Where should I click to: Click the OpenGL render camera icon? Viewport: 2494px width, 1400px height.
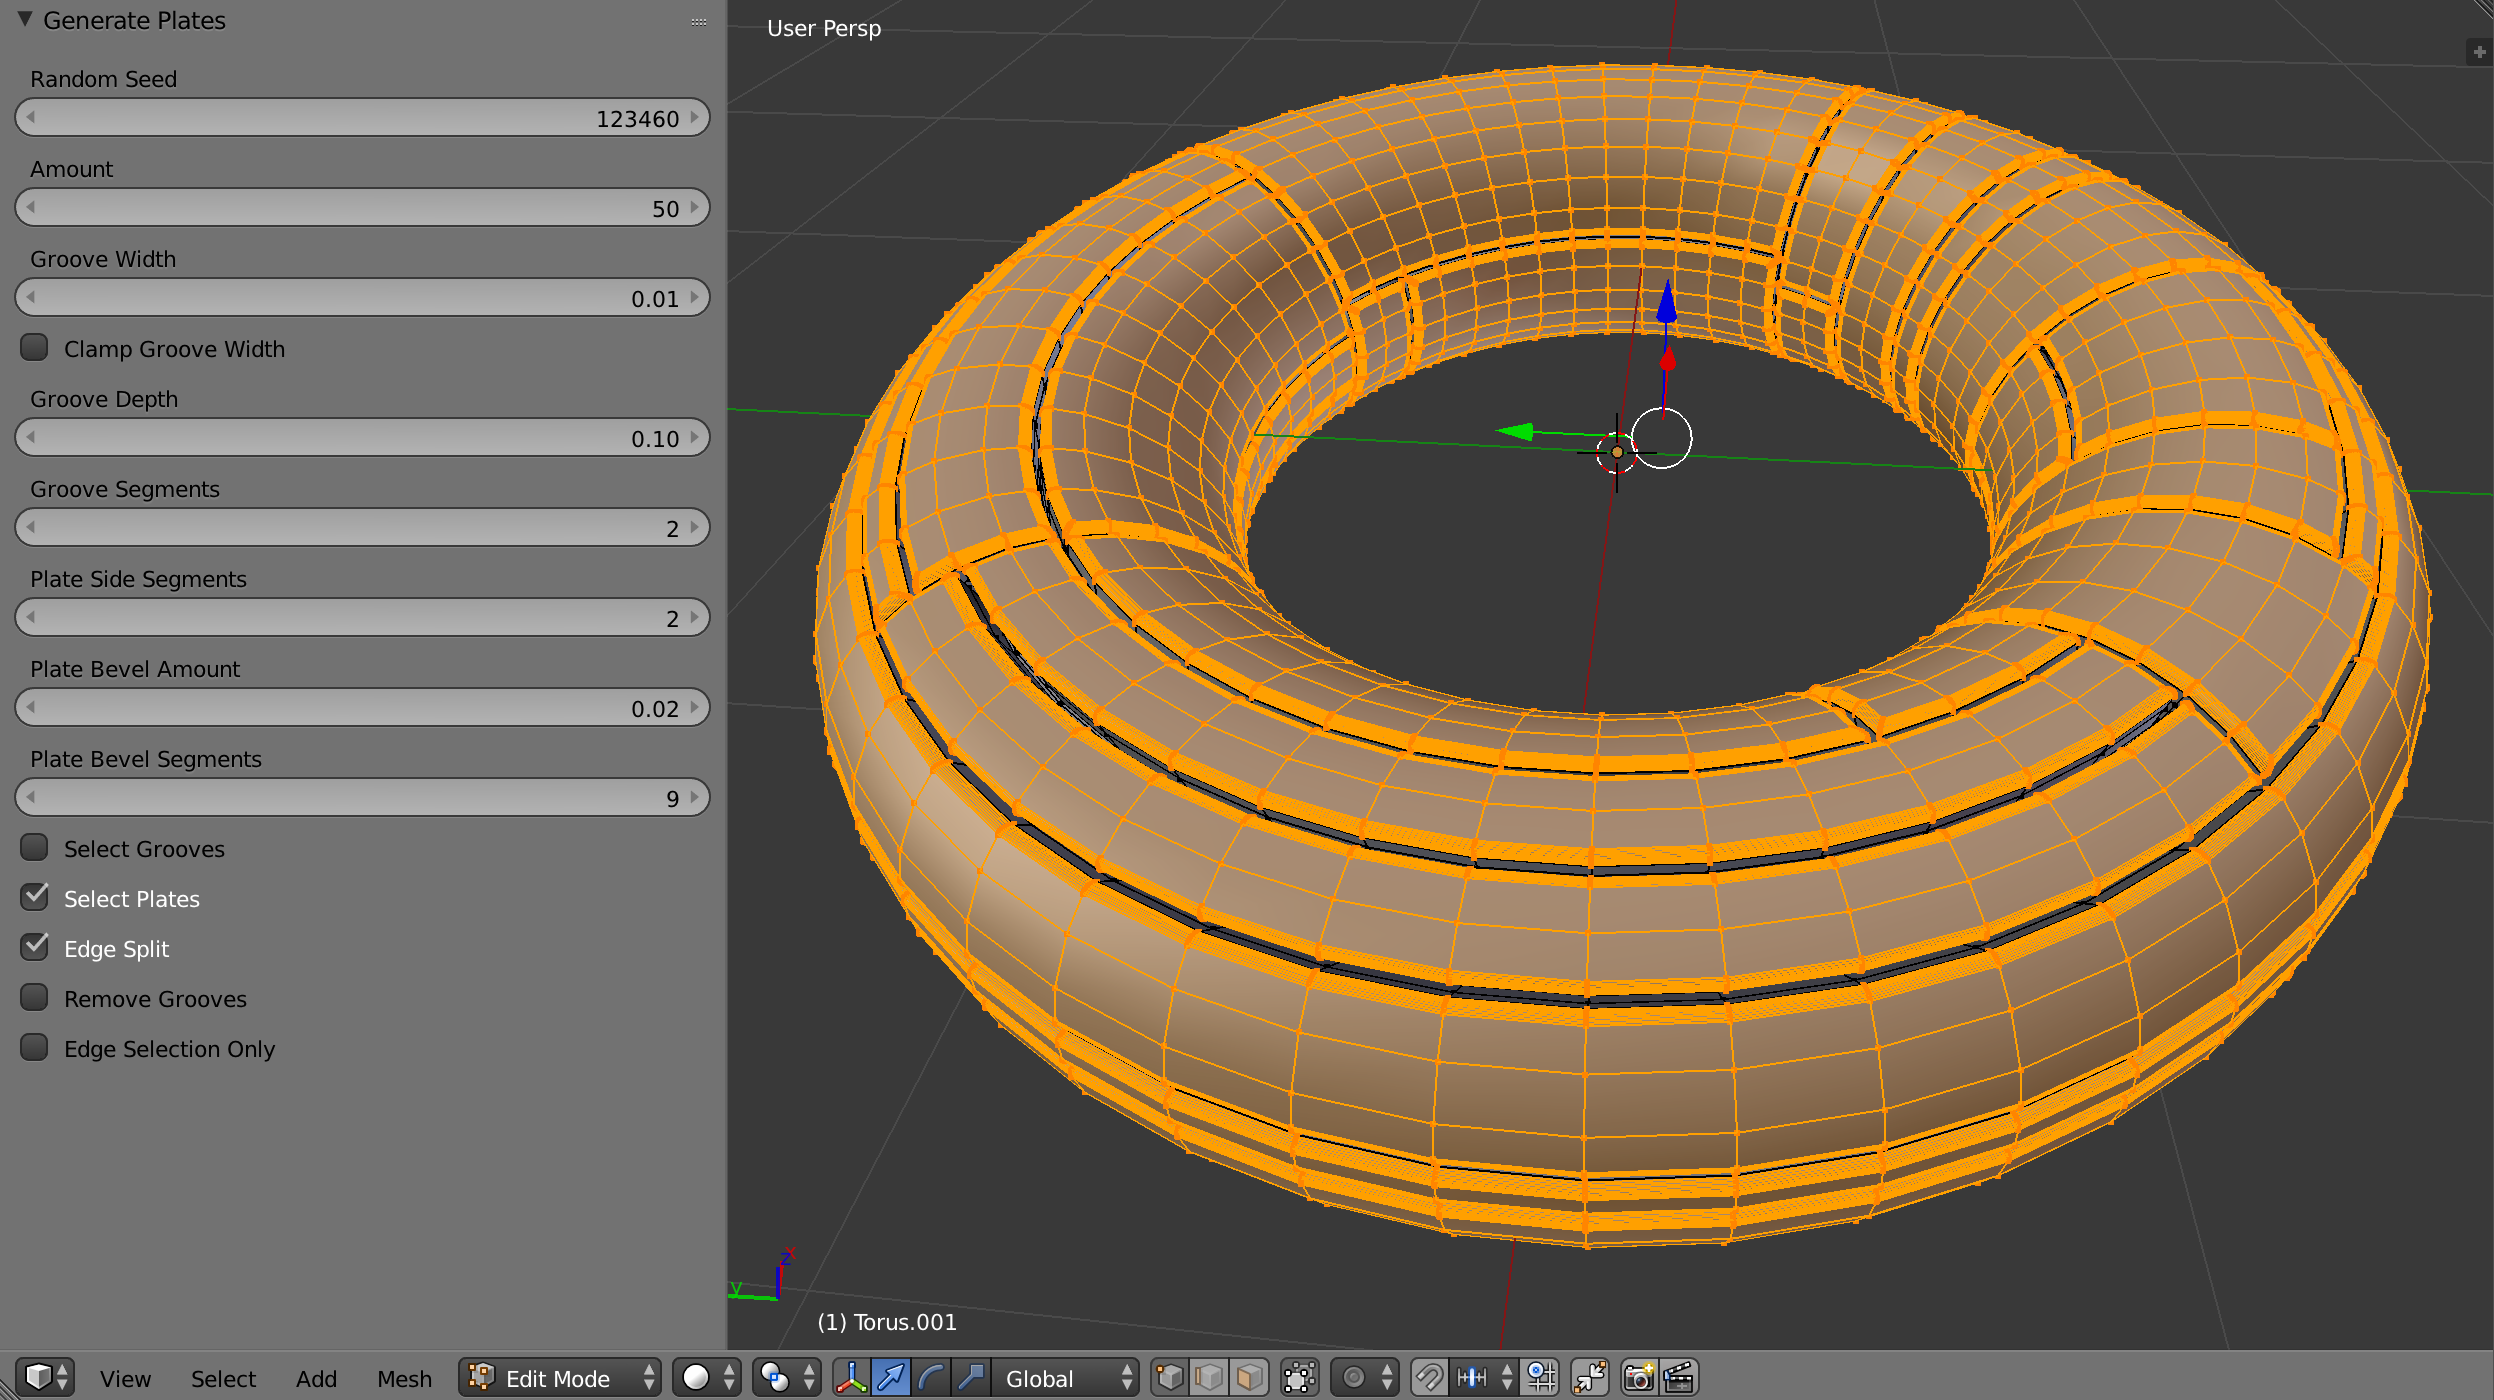[x=1637, y=1377]
